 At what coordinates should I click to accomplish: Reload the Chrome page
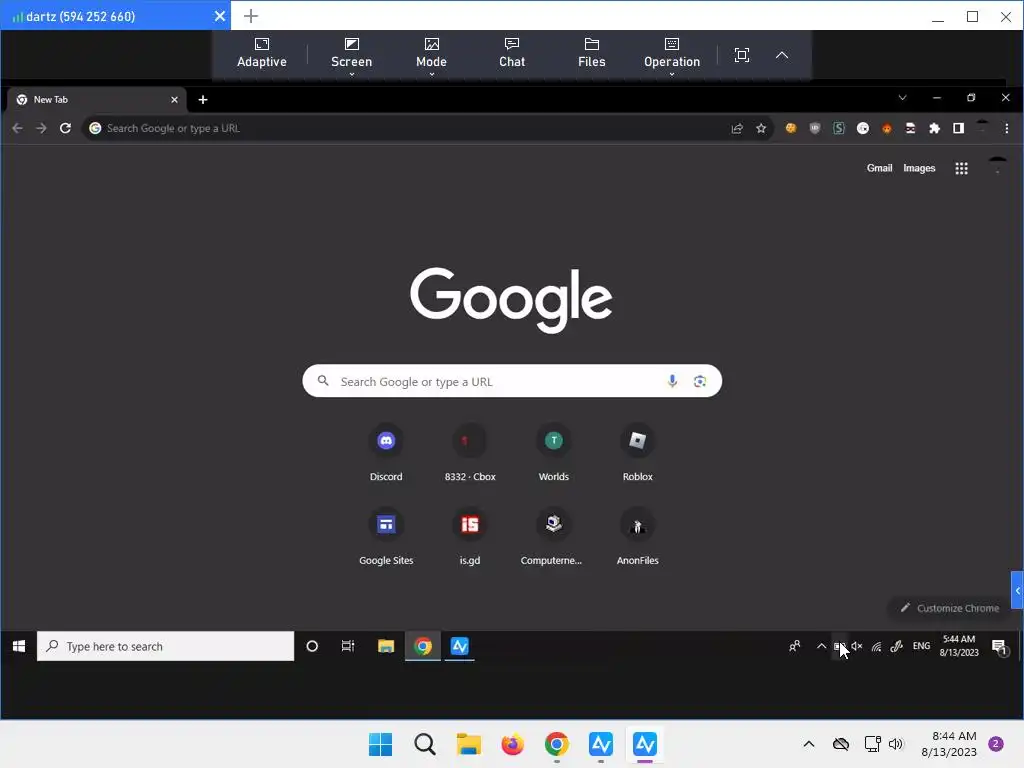[65, 128]
